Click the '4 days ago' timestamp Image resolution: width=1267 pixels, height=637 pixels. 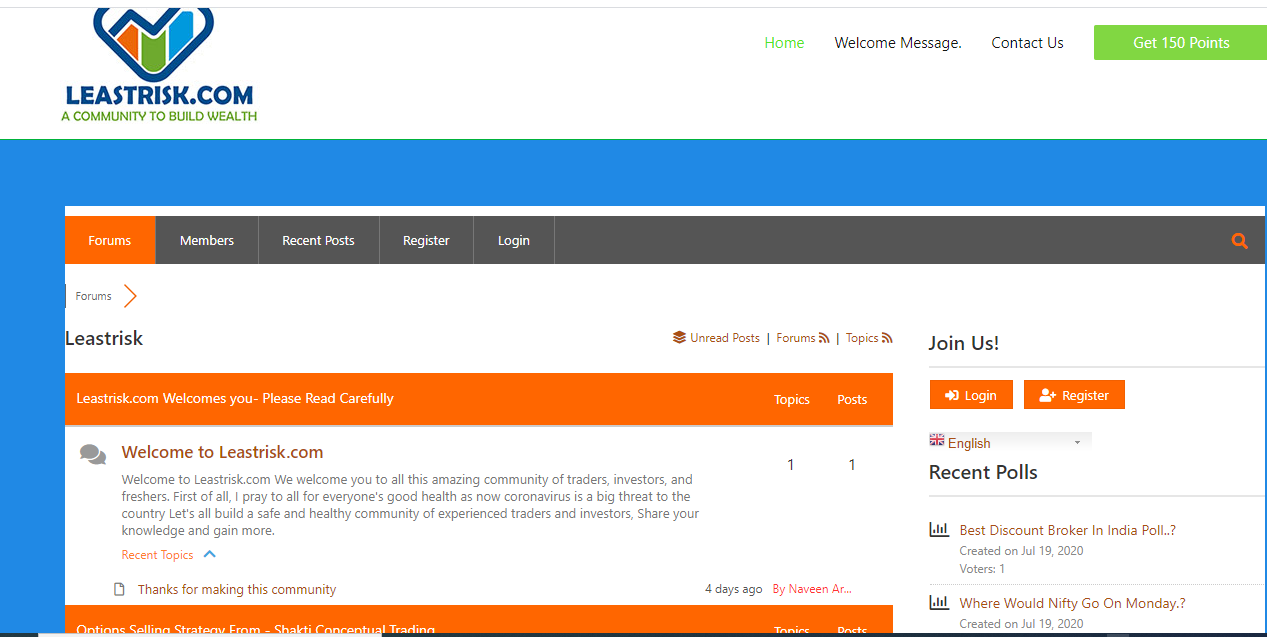pyautogui.click(x=733, y=589)
